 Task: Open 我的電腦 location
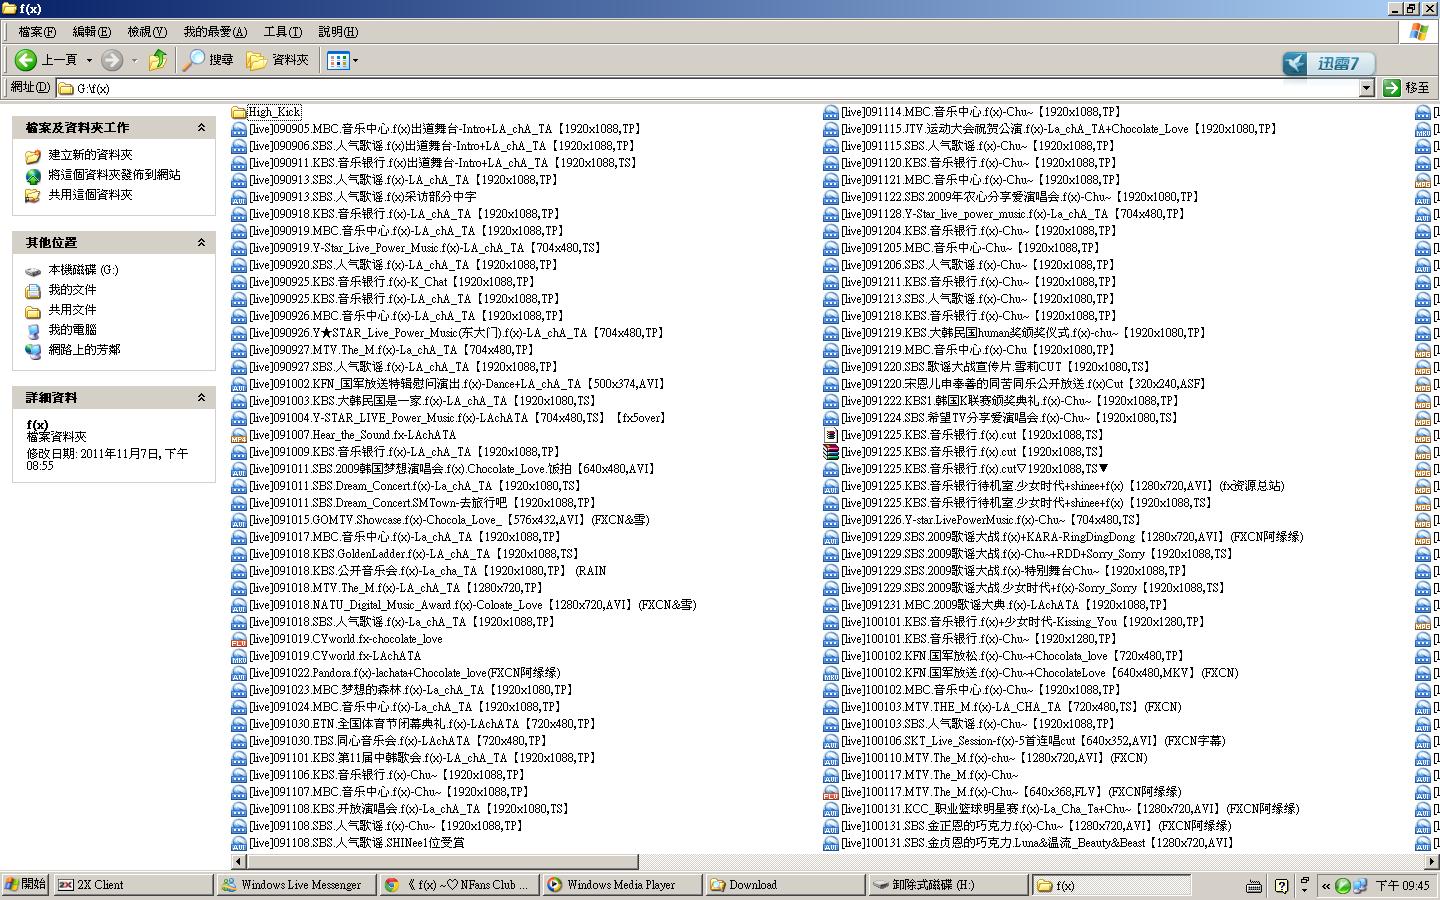[x=72, y=330]
